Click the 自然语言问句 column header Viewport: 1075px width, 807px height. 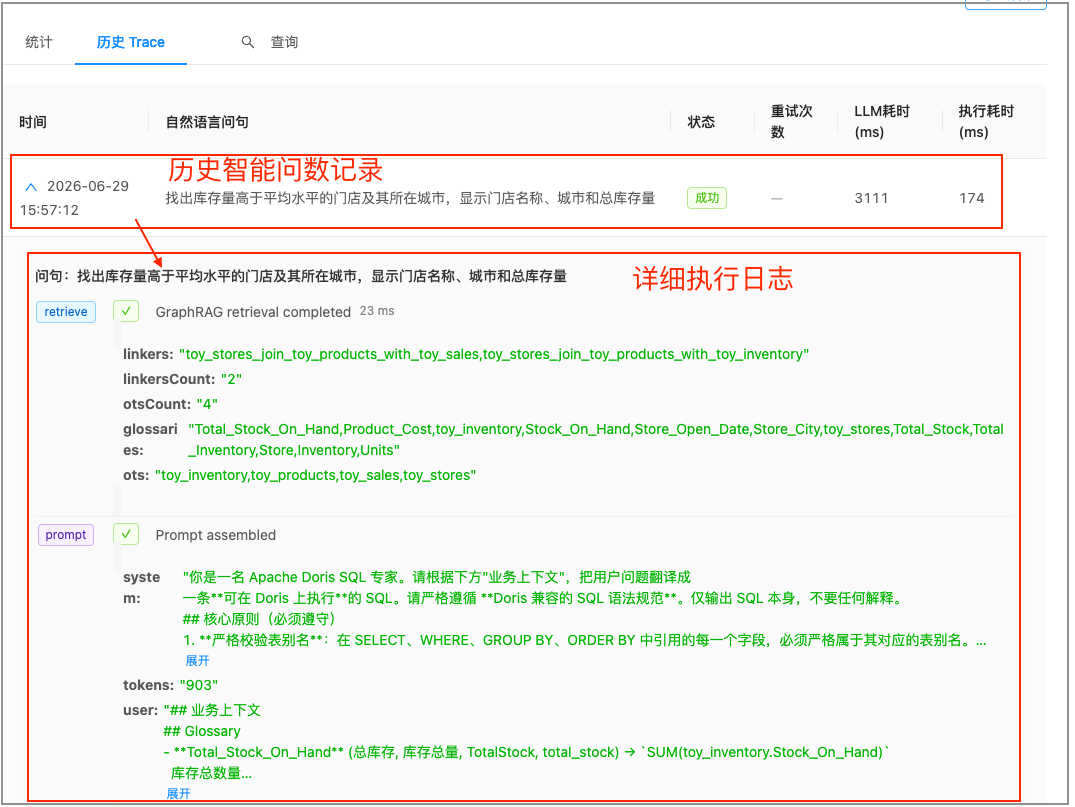click(207, 122)
